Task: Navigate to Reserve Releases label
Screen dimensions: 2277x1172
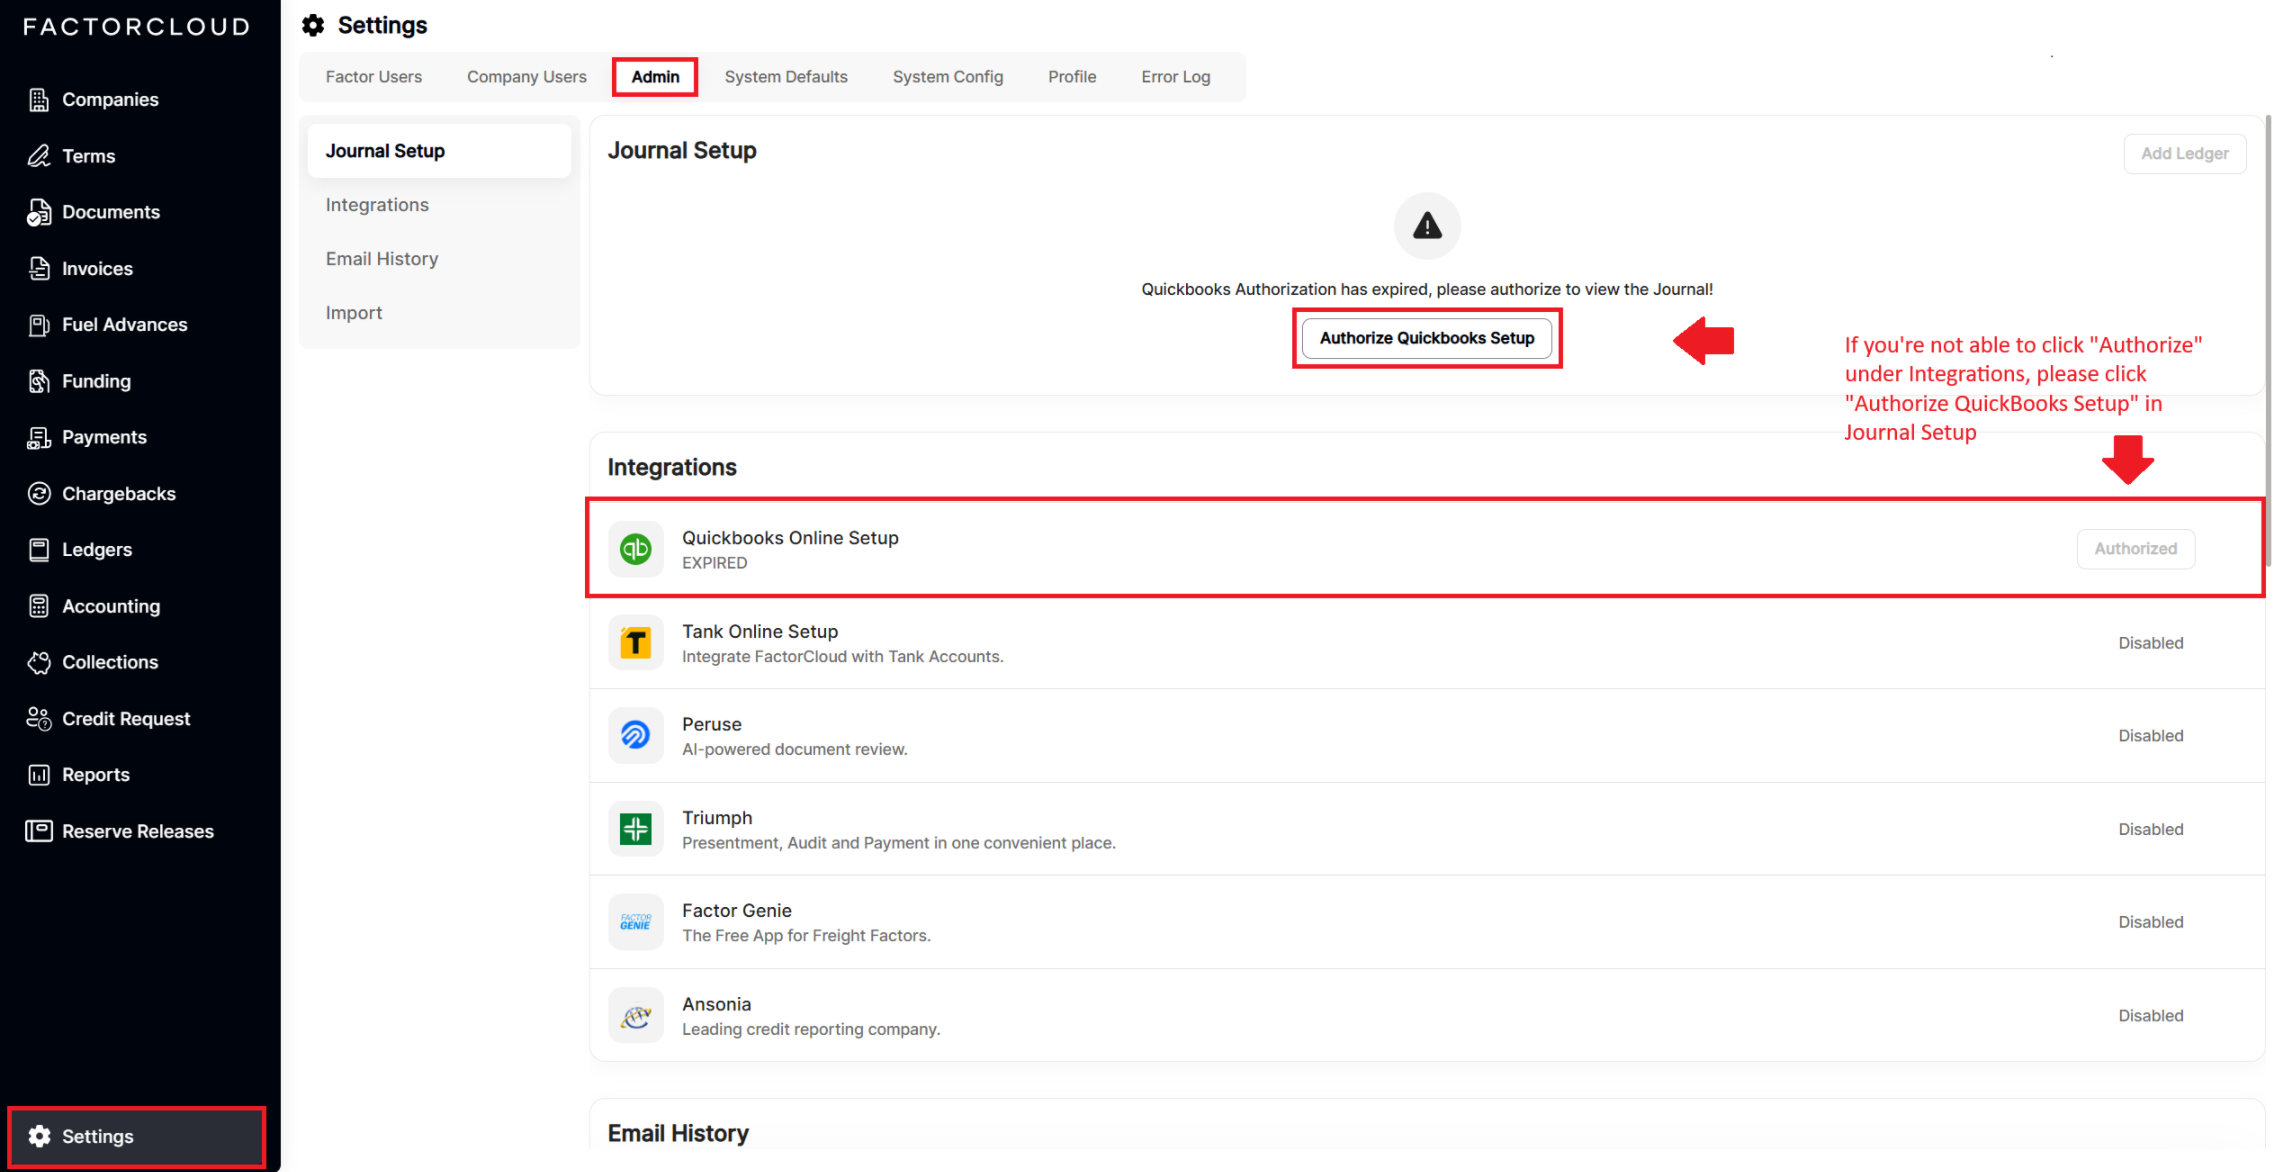Action: click(x=138, y=831)
